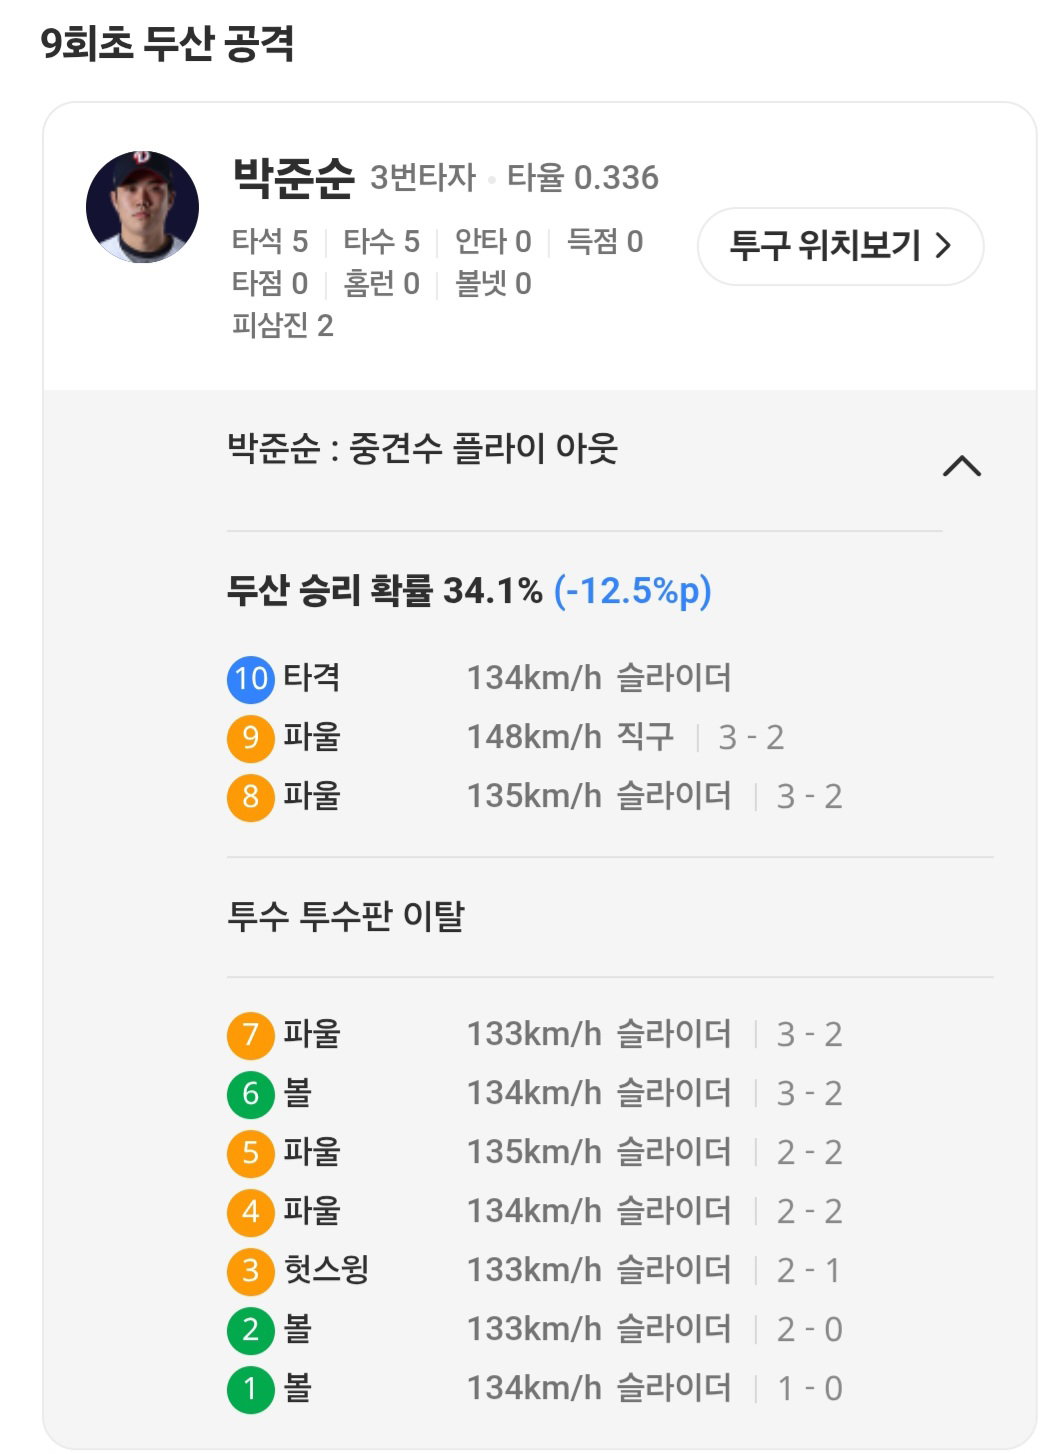Collapse the 중견수 플라이 아웃 details chevron
Image resolution: width=1059 pixels, height=1454 pixels.
962,466
